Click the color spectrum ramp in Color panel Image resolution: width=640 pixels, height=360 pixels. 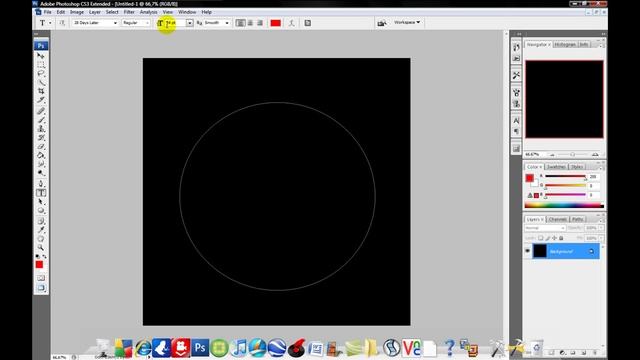pyautogui.click(x=564, y=205)
